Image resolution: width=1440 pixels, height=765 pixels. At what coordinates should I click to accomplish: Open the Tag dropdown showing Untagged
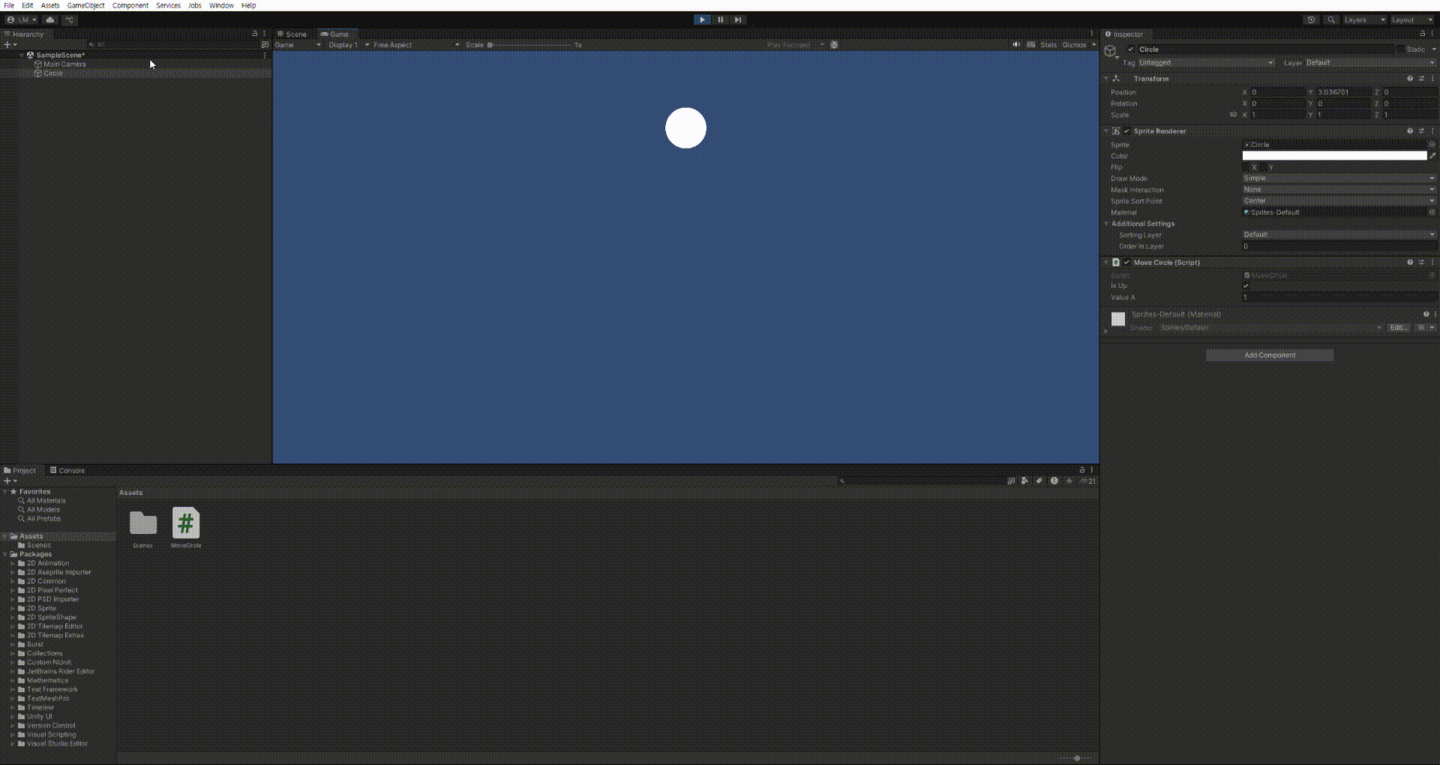[x=1206, y=62]
